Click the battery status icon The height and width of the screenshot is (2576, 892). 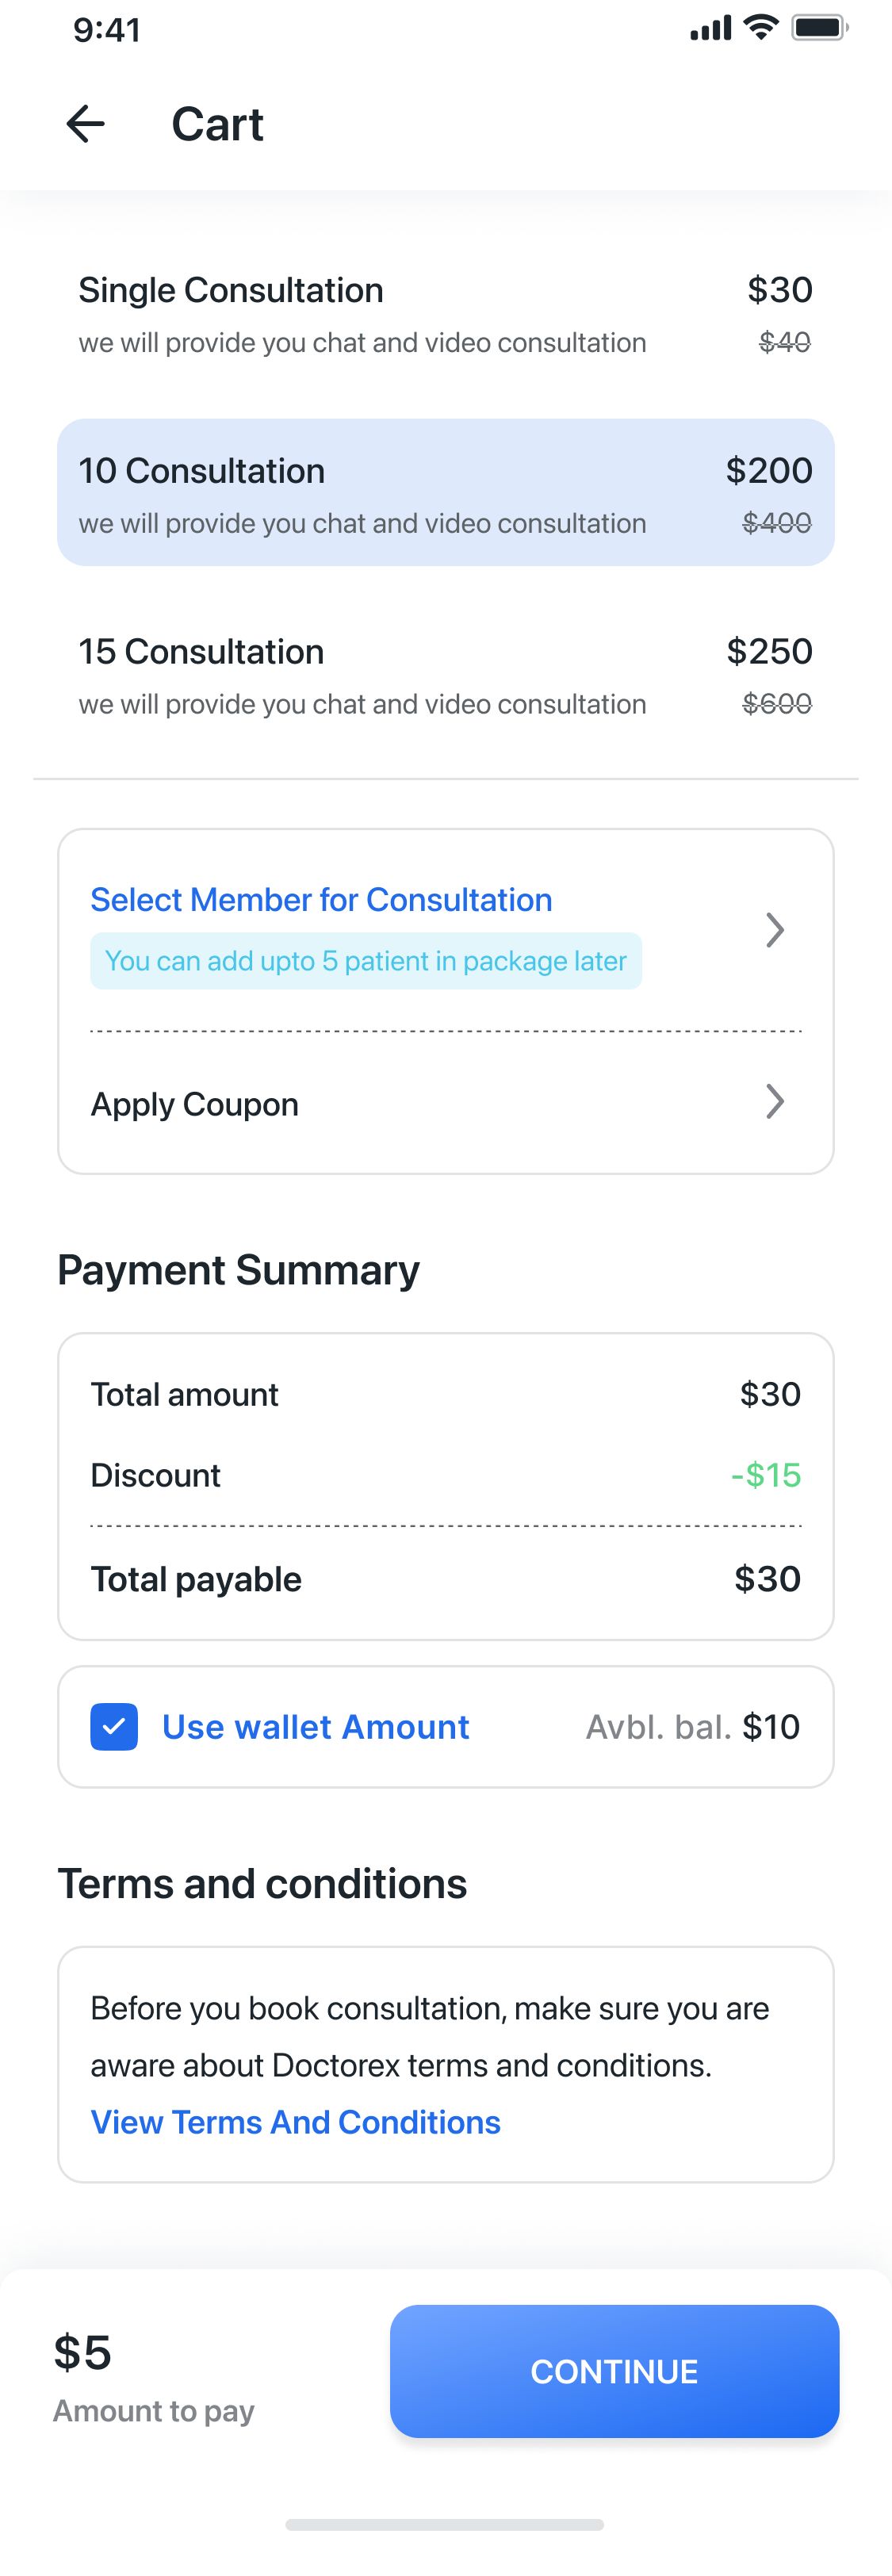click(x=819, y=28)
